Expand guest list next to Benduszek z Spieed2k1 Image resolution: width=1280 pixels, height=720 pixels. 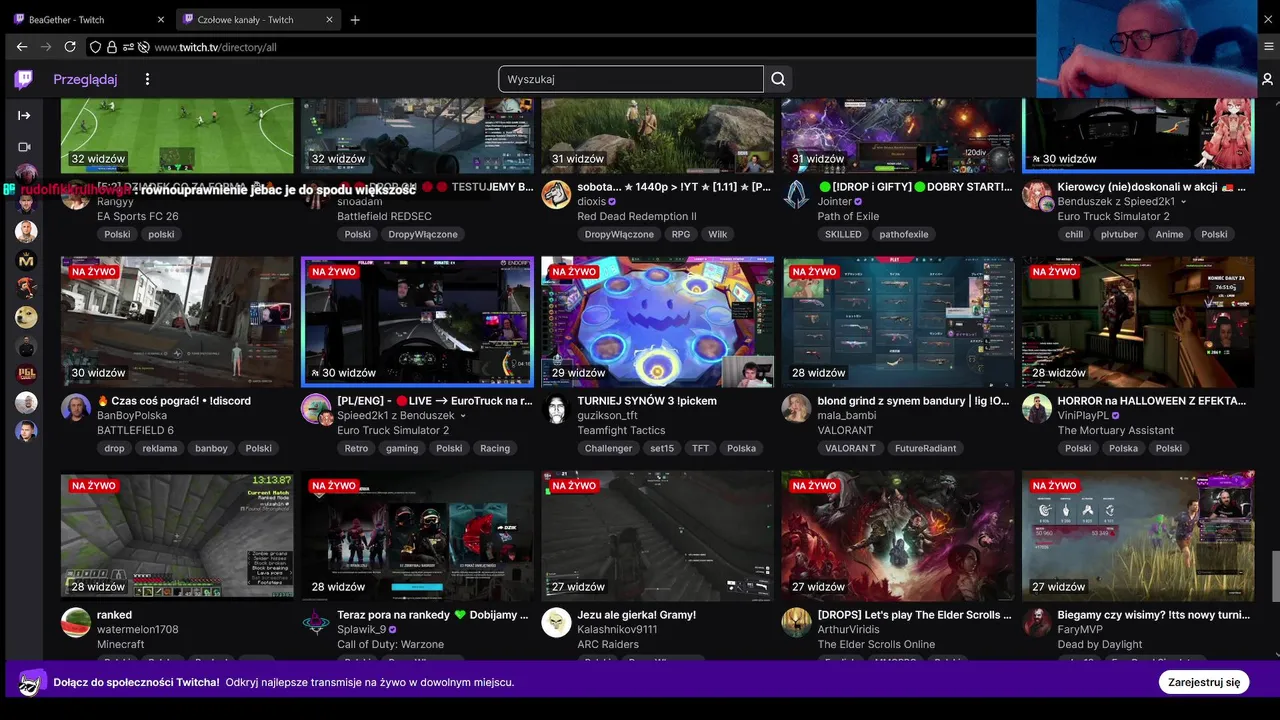pyautogui.click(x=1184, y=202)
